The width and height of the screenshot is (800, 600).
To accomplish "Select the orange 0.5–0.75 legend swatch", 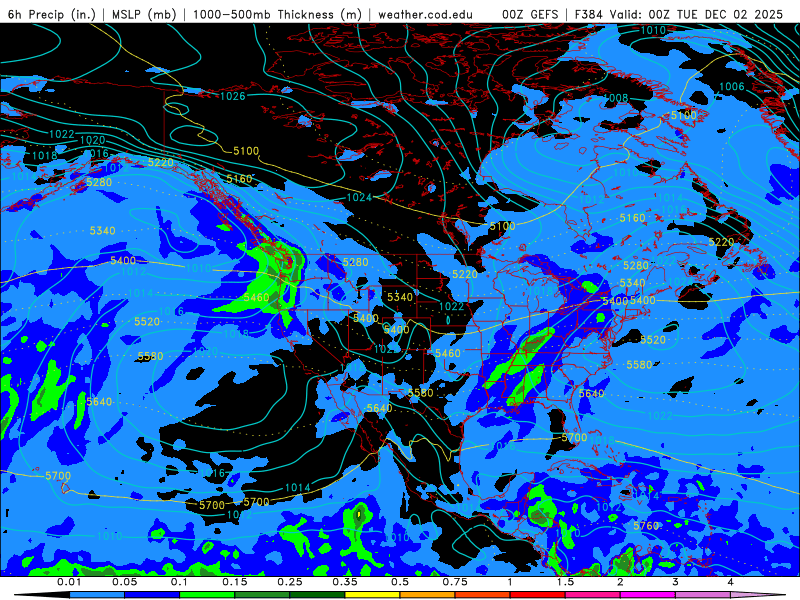I will coord(428,595).
